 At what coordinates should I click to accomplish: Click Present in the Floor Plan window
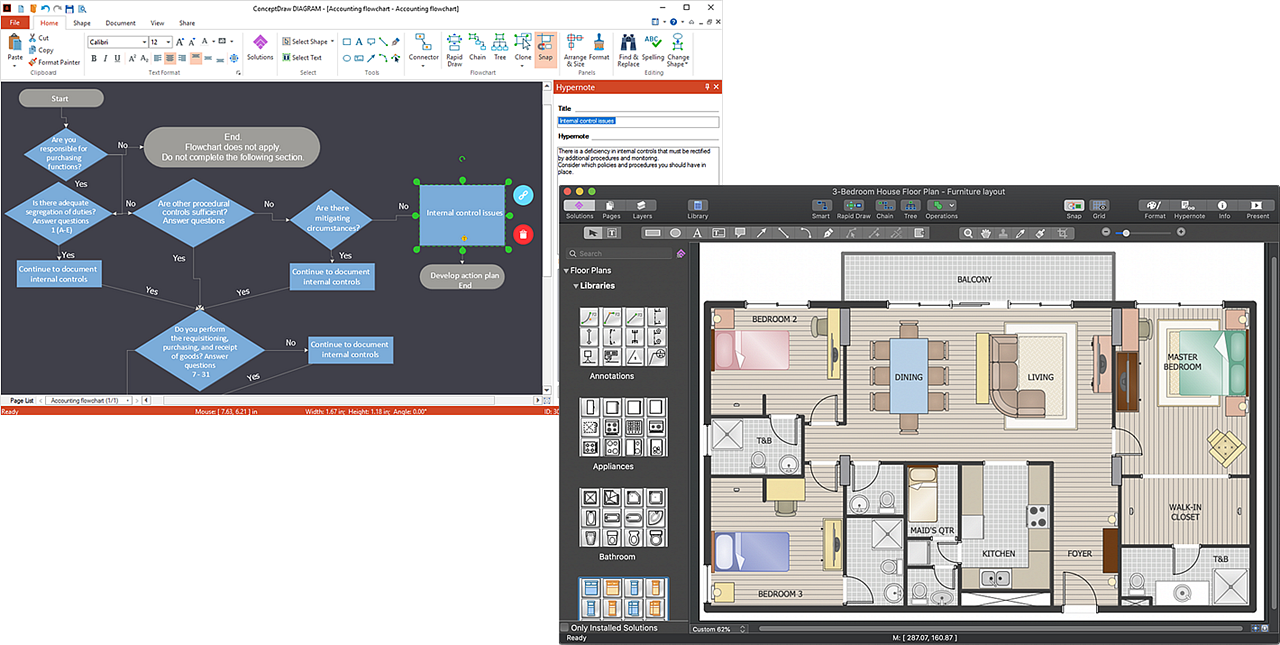[1258, 209]
